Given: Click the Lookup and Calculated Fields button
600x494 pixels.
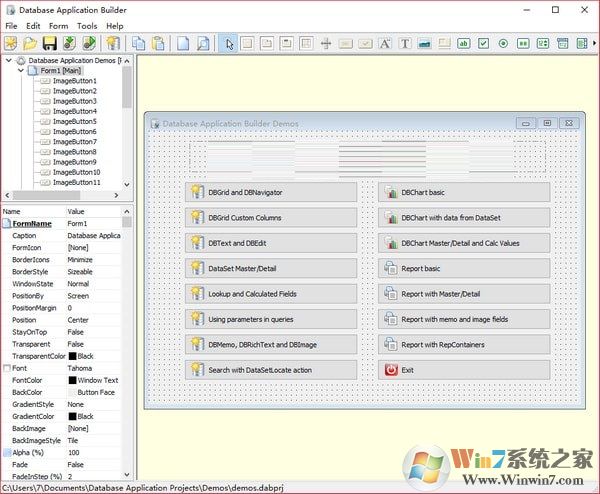Looking at the screenshot, I should (271, 293).
